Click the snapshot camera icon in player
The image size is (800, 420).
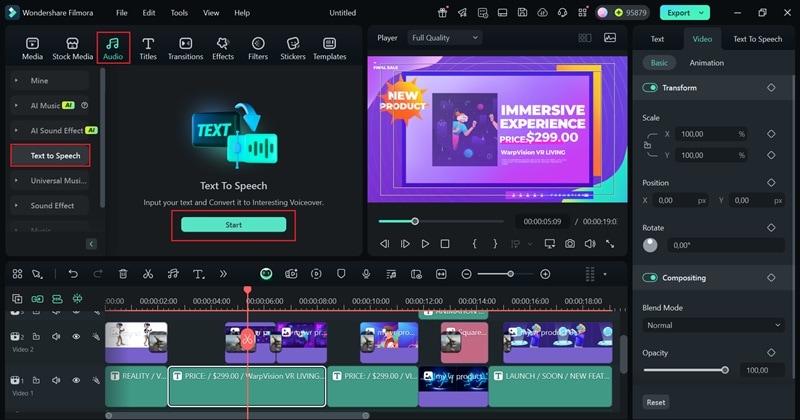click(x=569, y=244)
